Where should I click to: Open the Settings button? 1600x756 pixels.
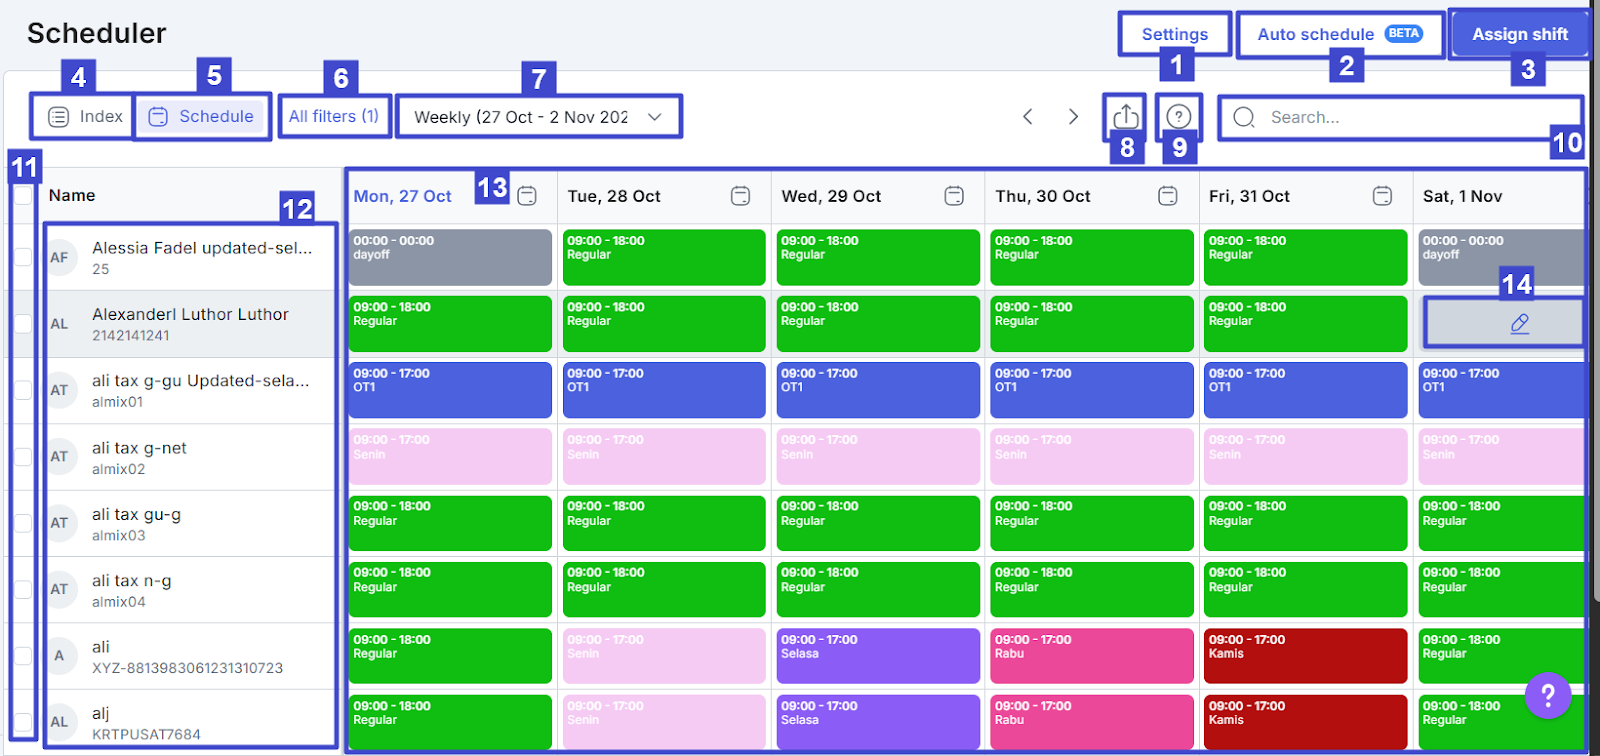pyautogui.click(x=1174, y=34)
